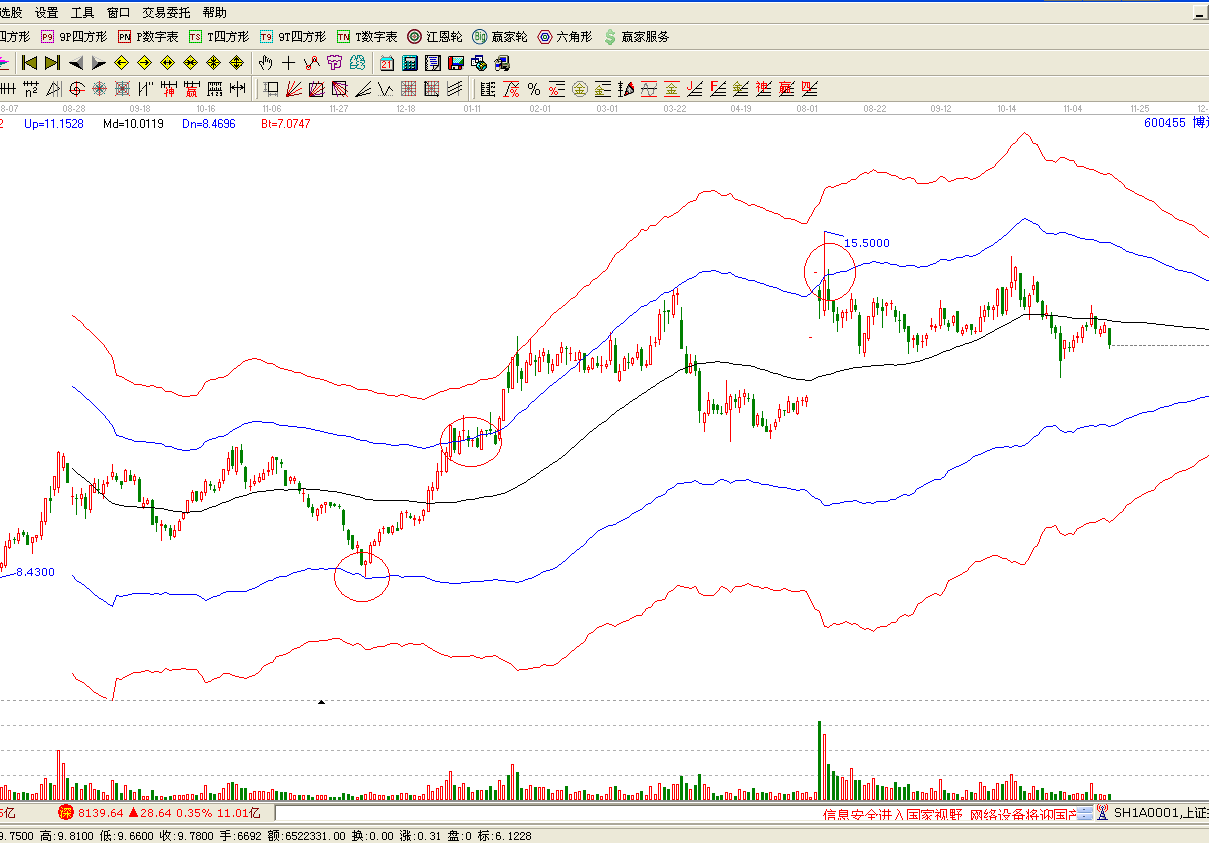The image size is (1209, 844).
Task: Open the calculator tool icon
Action: [x=409, y=63]
